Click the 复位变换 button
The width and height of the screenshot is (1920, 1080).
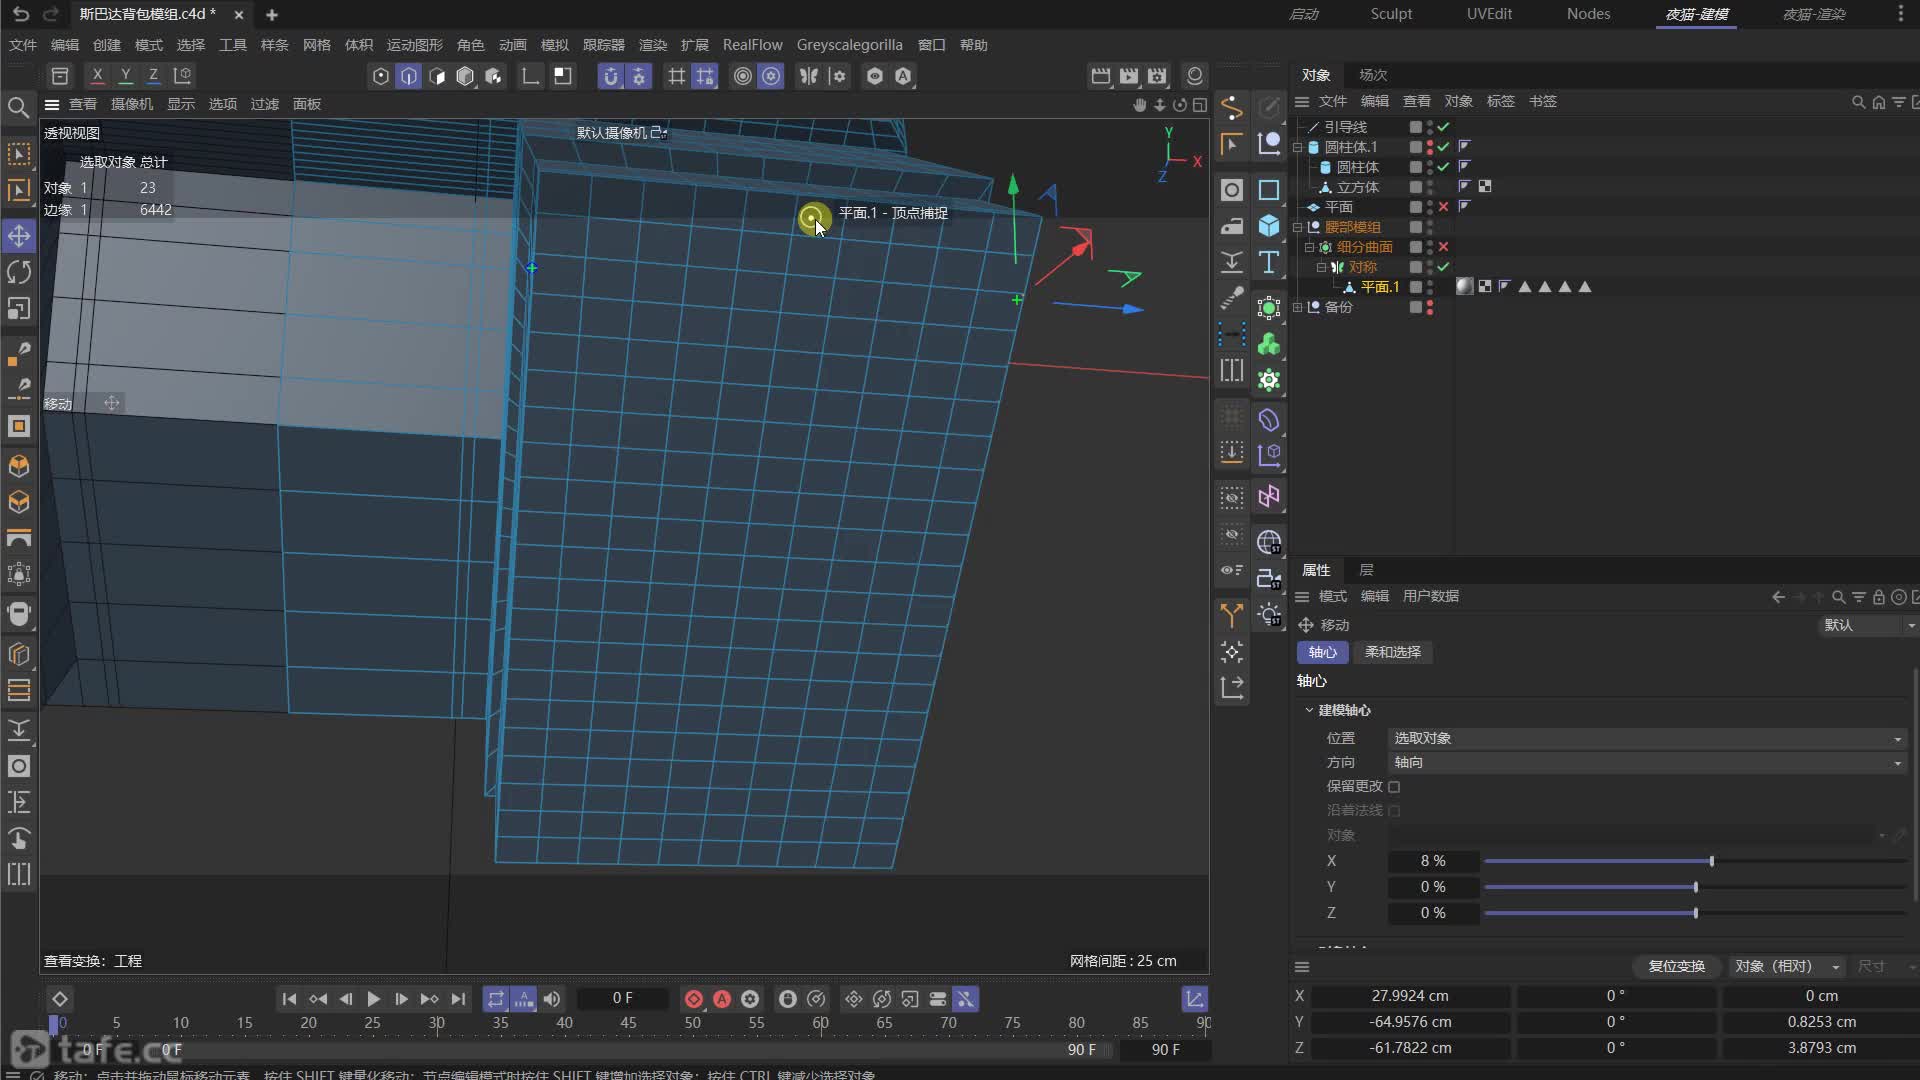coord(1677,966)
